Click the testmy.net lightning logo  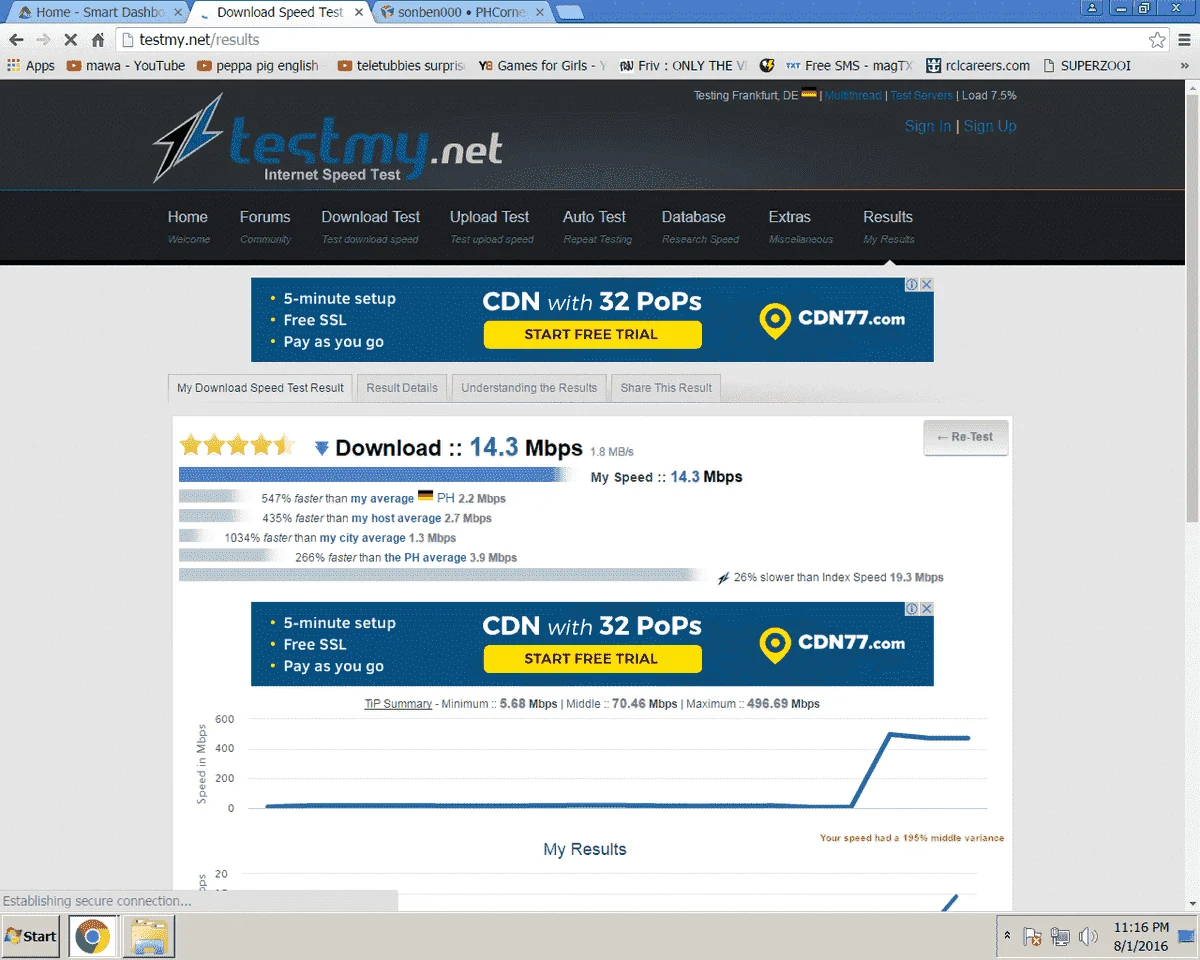click(328, 138)
